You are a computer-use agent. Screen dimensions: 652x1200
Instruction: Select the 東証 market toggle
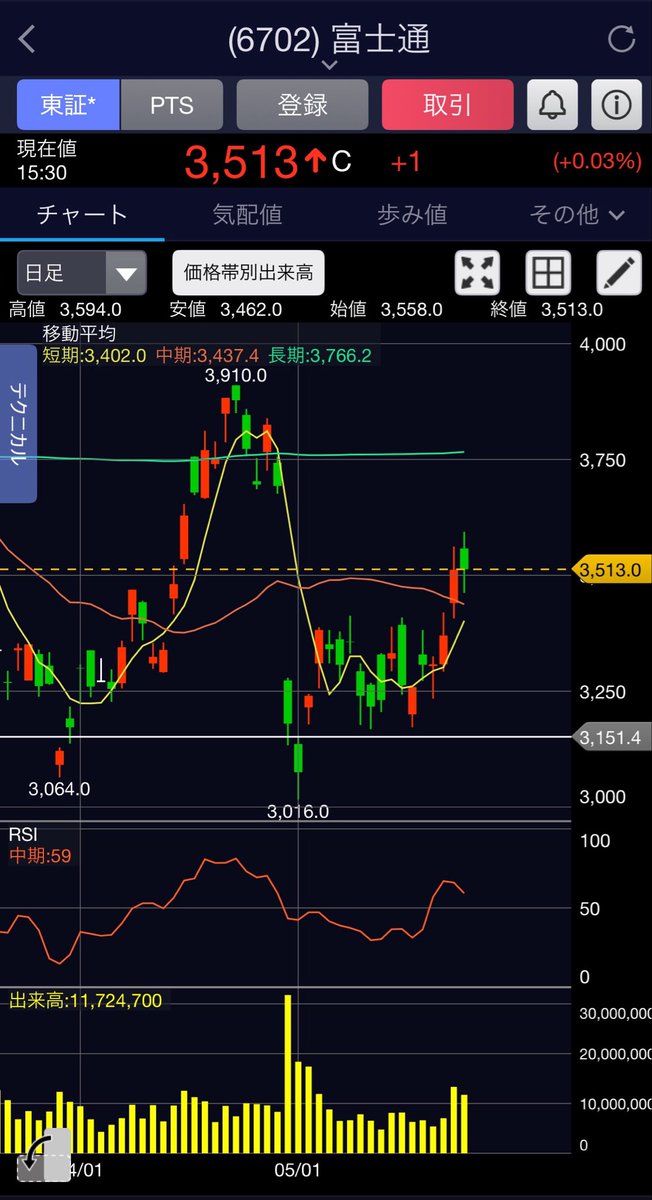(68, 105)
